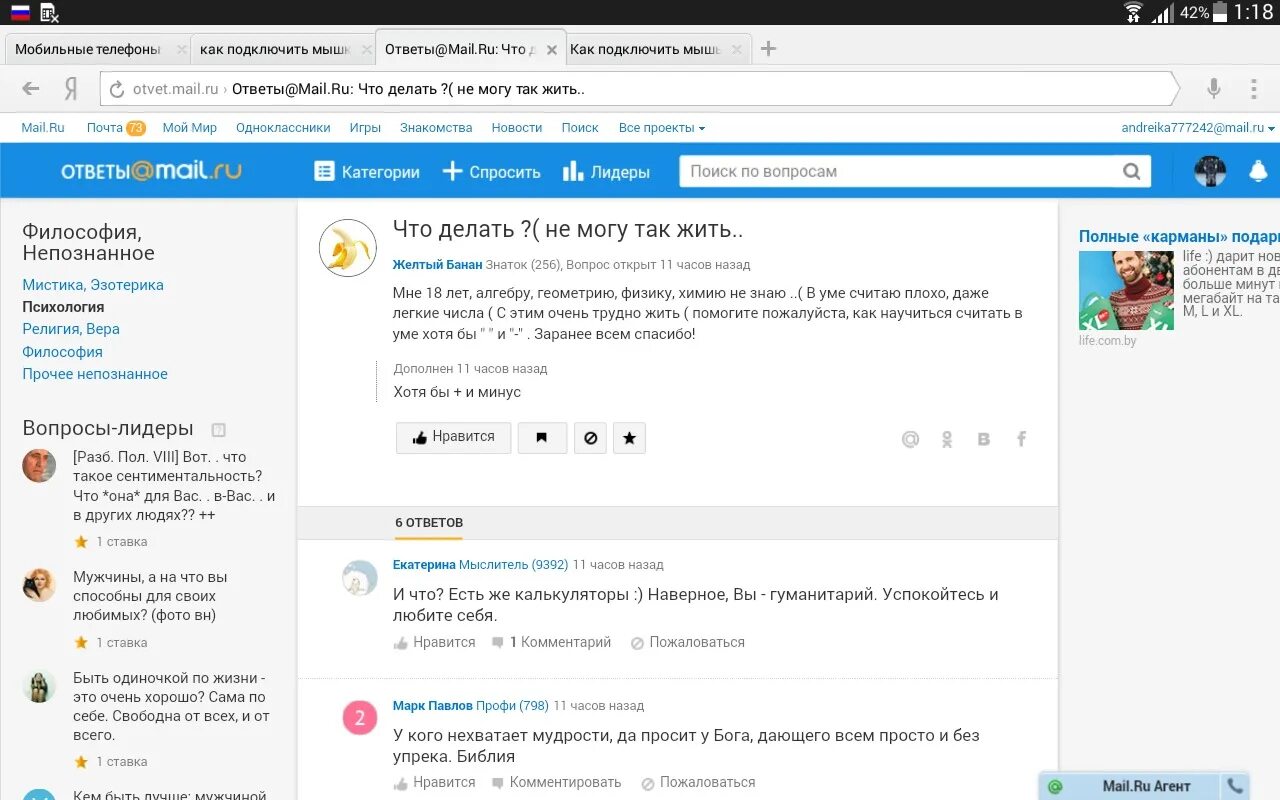Open Почта with 73 unread messages
1280x800 pixels.
(116, 128)
